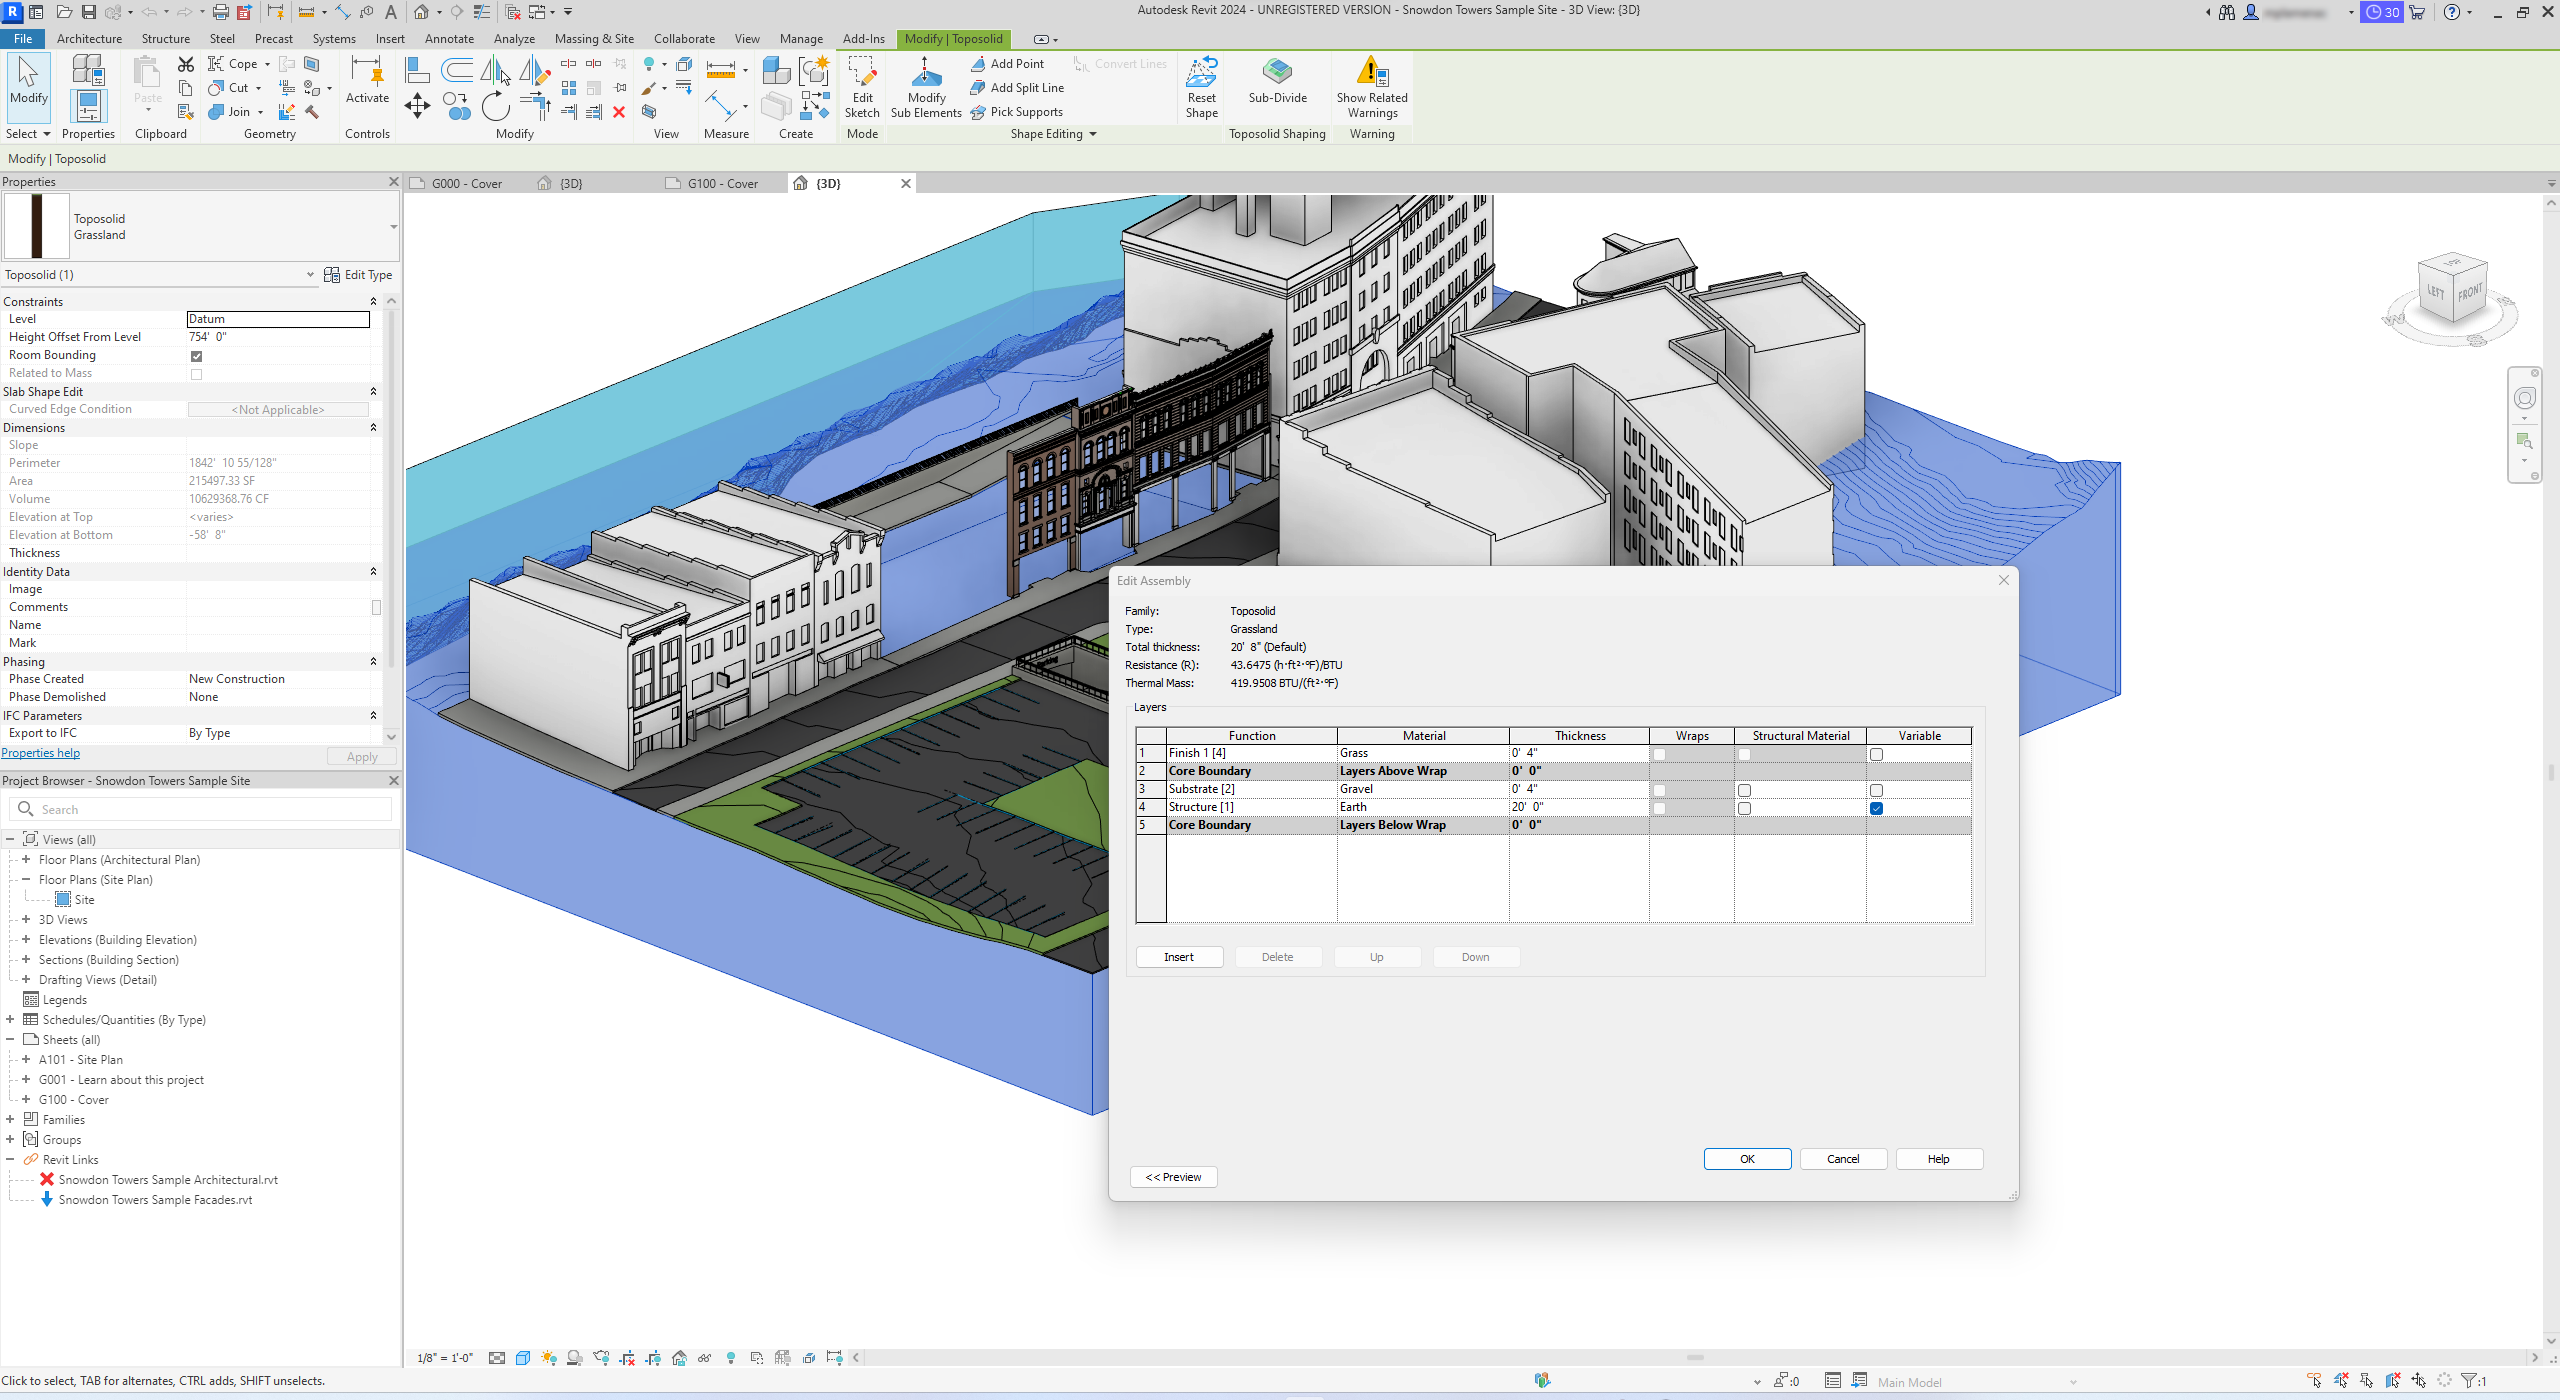Open the File menu tab
This screenshot has height=1400, width=2560.
[22, 39]
